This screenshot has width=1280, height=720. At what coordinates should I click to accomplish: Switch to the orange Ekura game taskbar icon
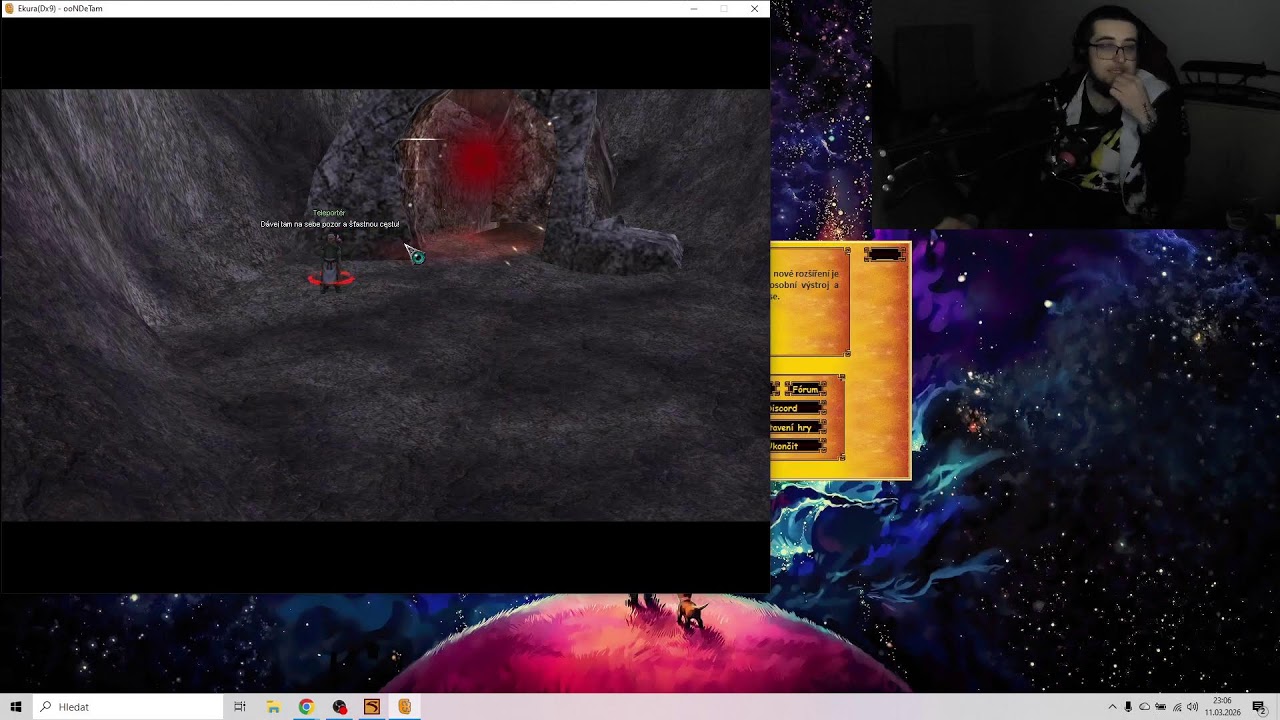[405, 707]
